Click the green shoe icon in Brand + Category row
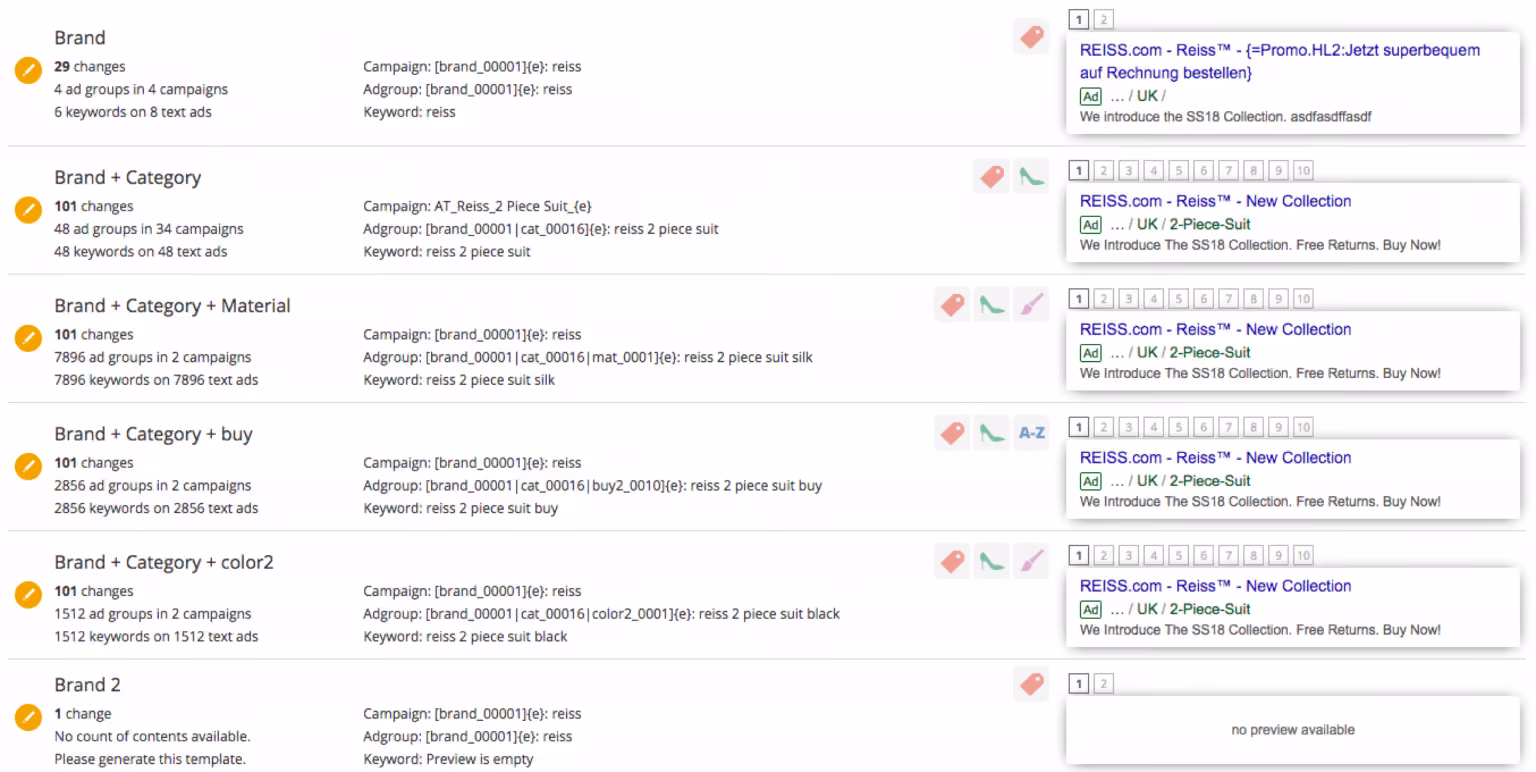 pos(1031,177)
